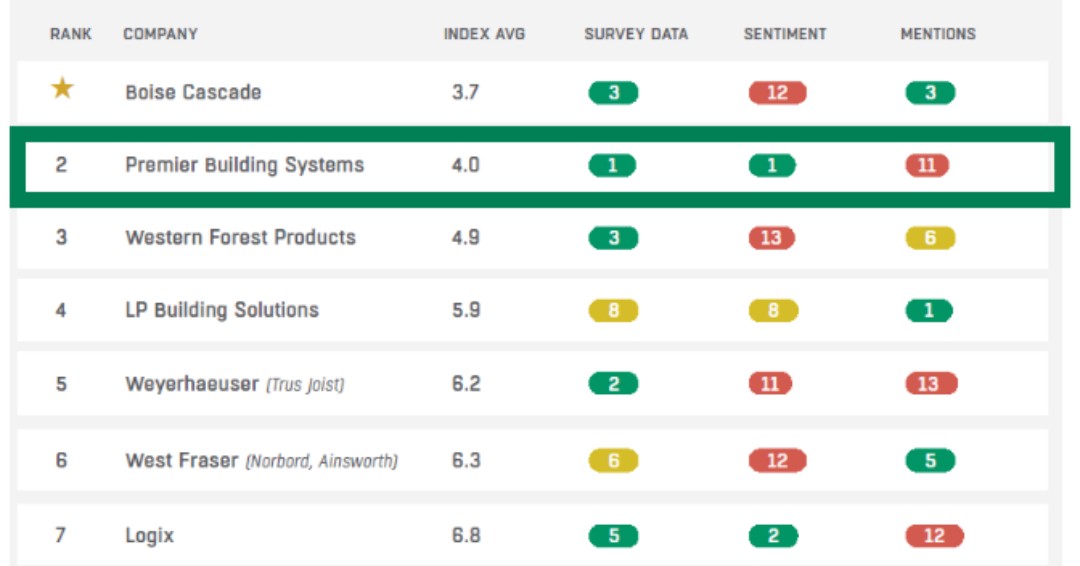Click the West Fraser company name
Viewport: 1080px width, 566px height.
tap(182, 460)
